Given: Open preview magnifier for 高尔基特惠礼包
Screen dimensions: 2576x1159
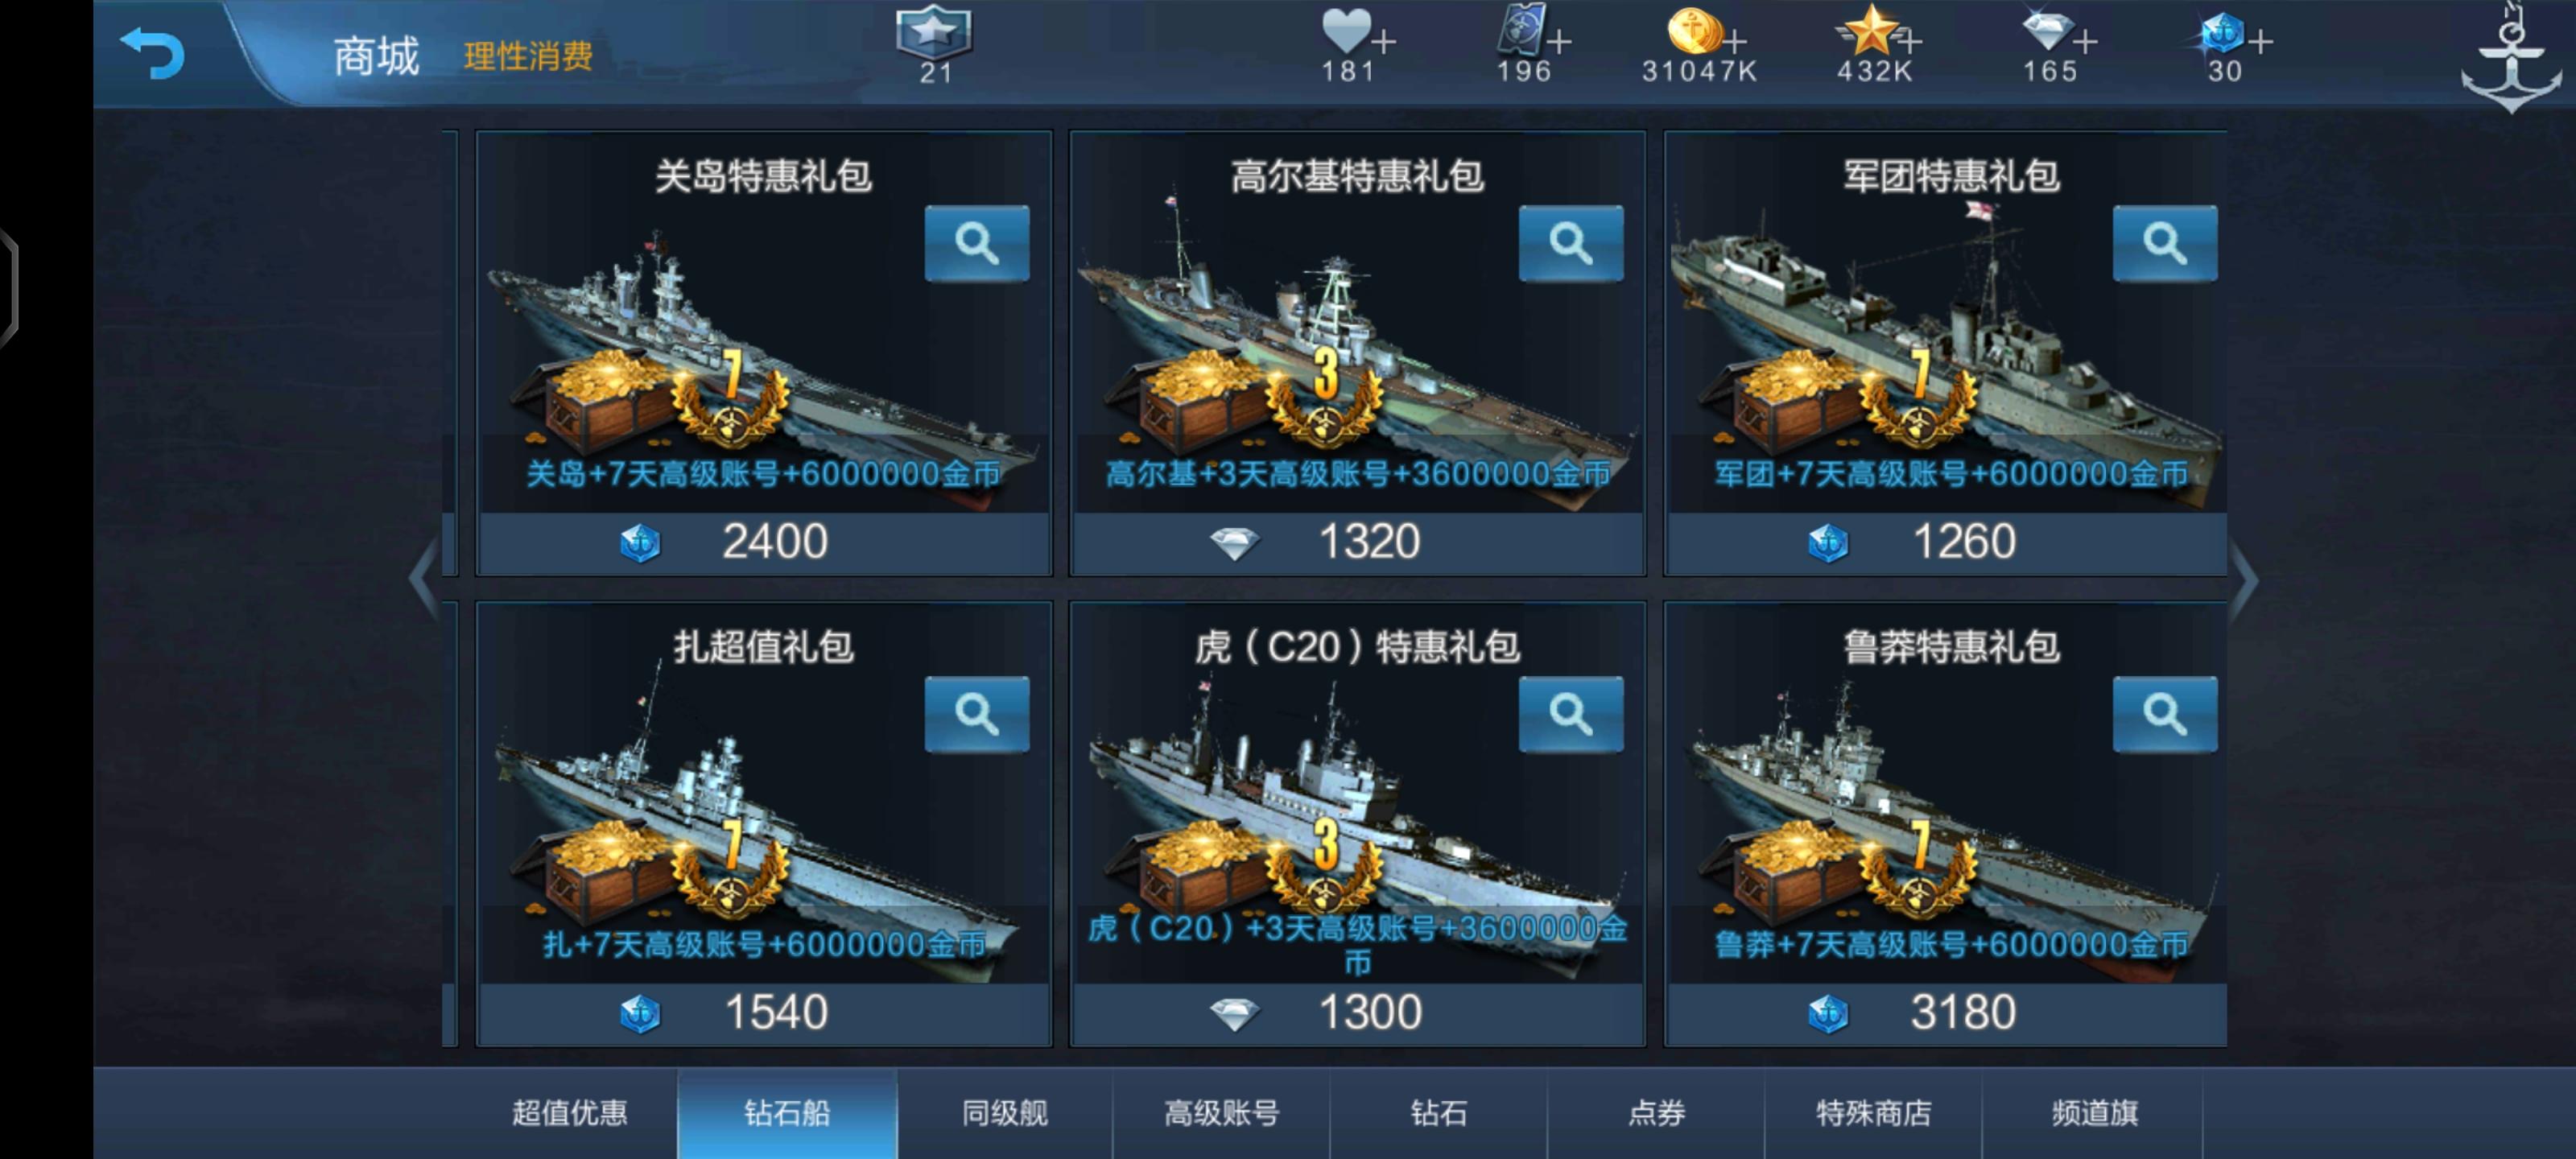Looking at the screenshot, I should [x=1570, y=243].
